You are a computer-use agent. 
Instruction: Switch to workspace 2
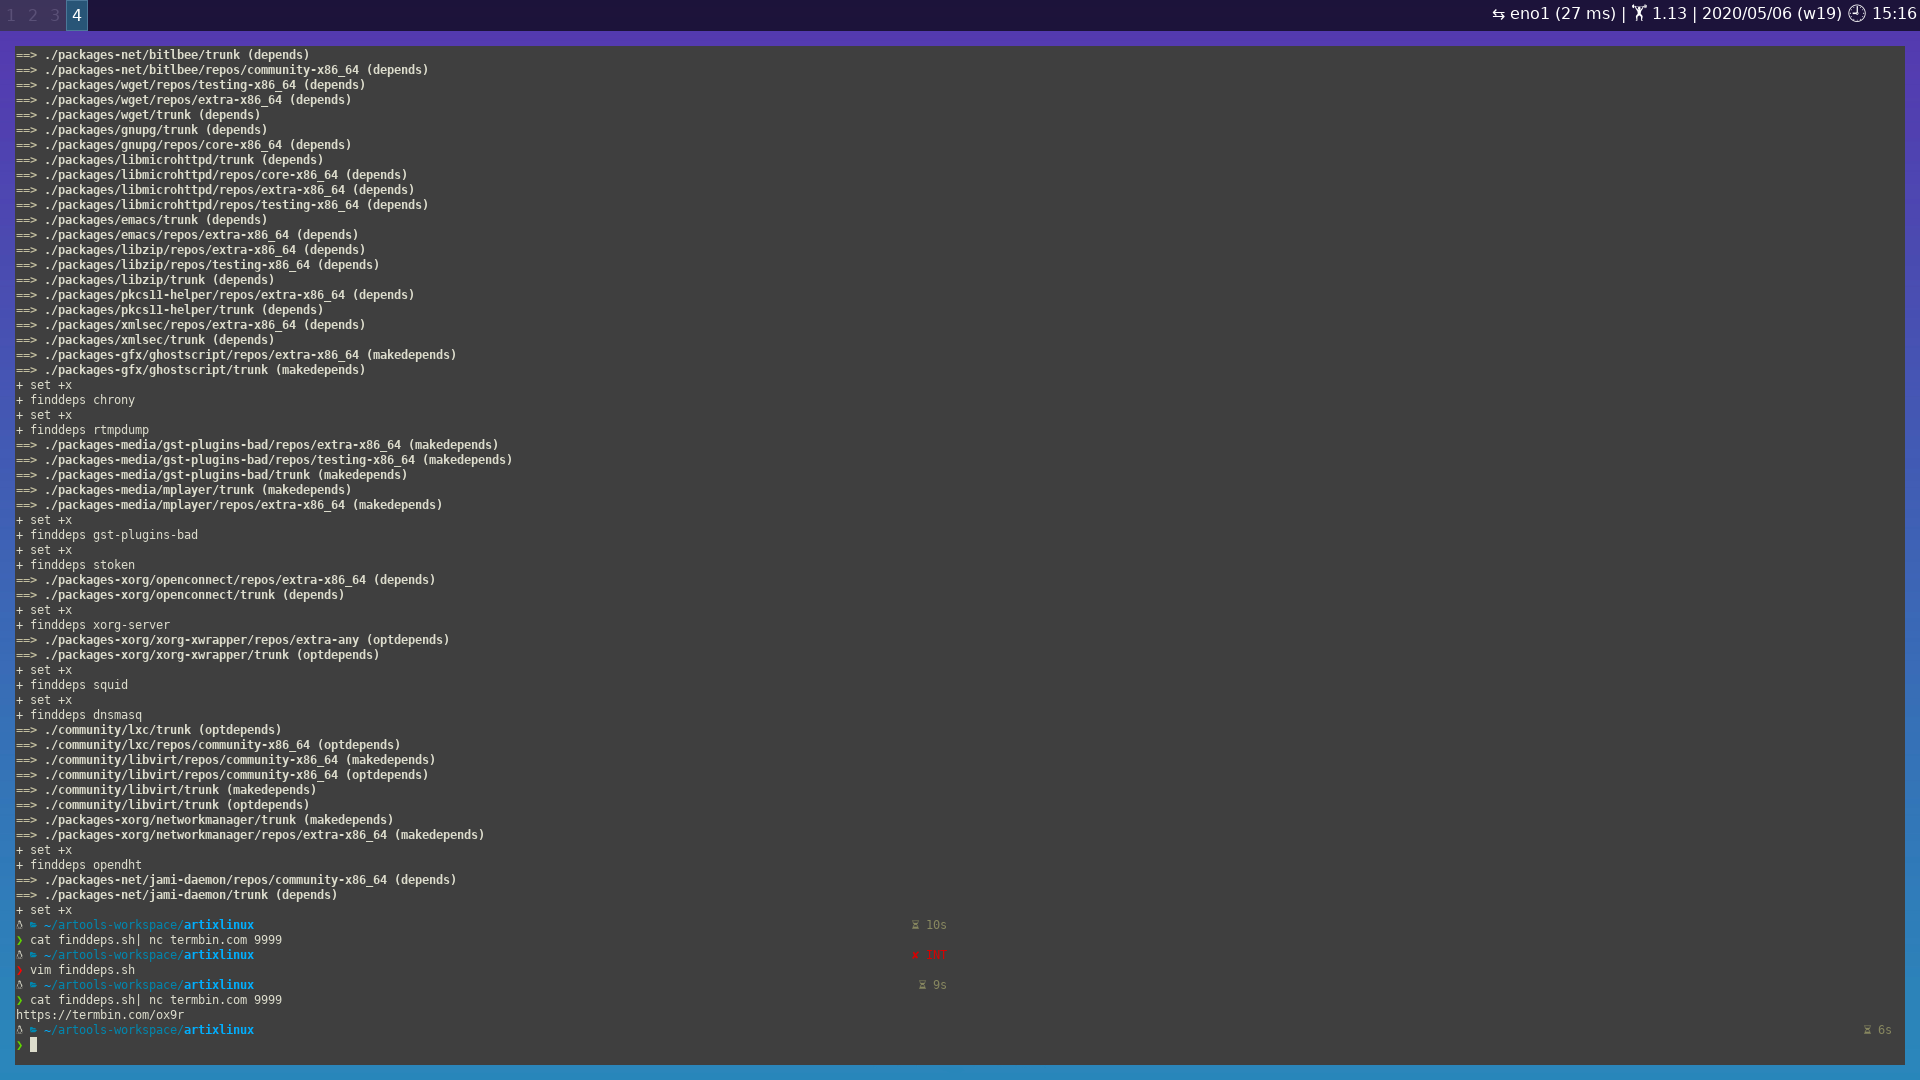pyautogui.click(x=33, y=15)
